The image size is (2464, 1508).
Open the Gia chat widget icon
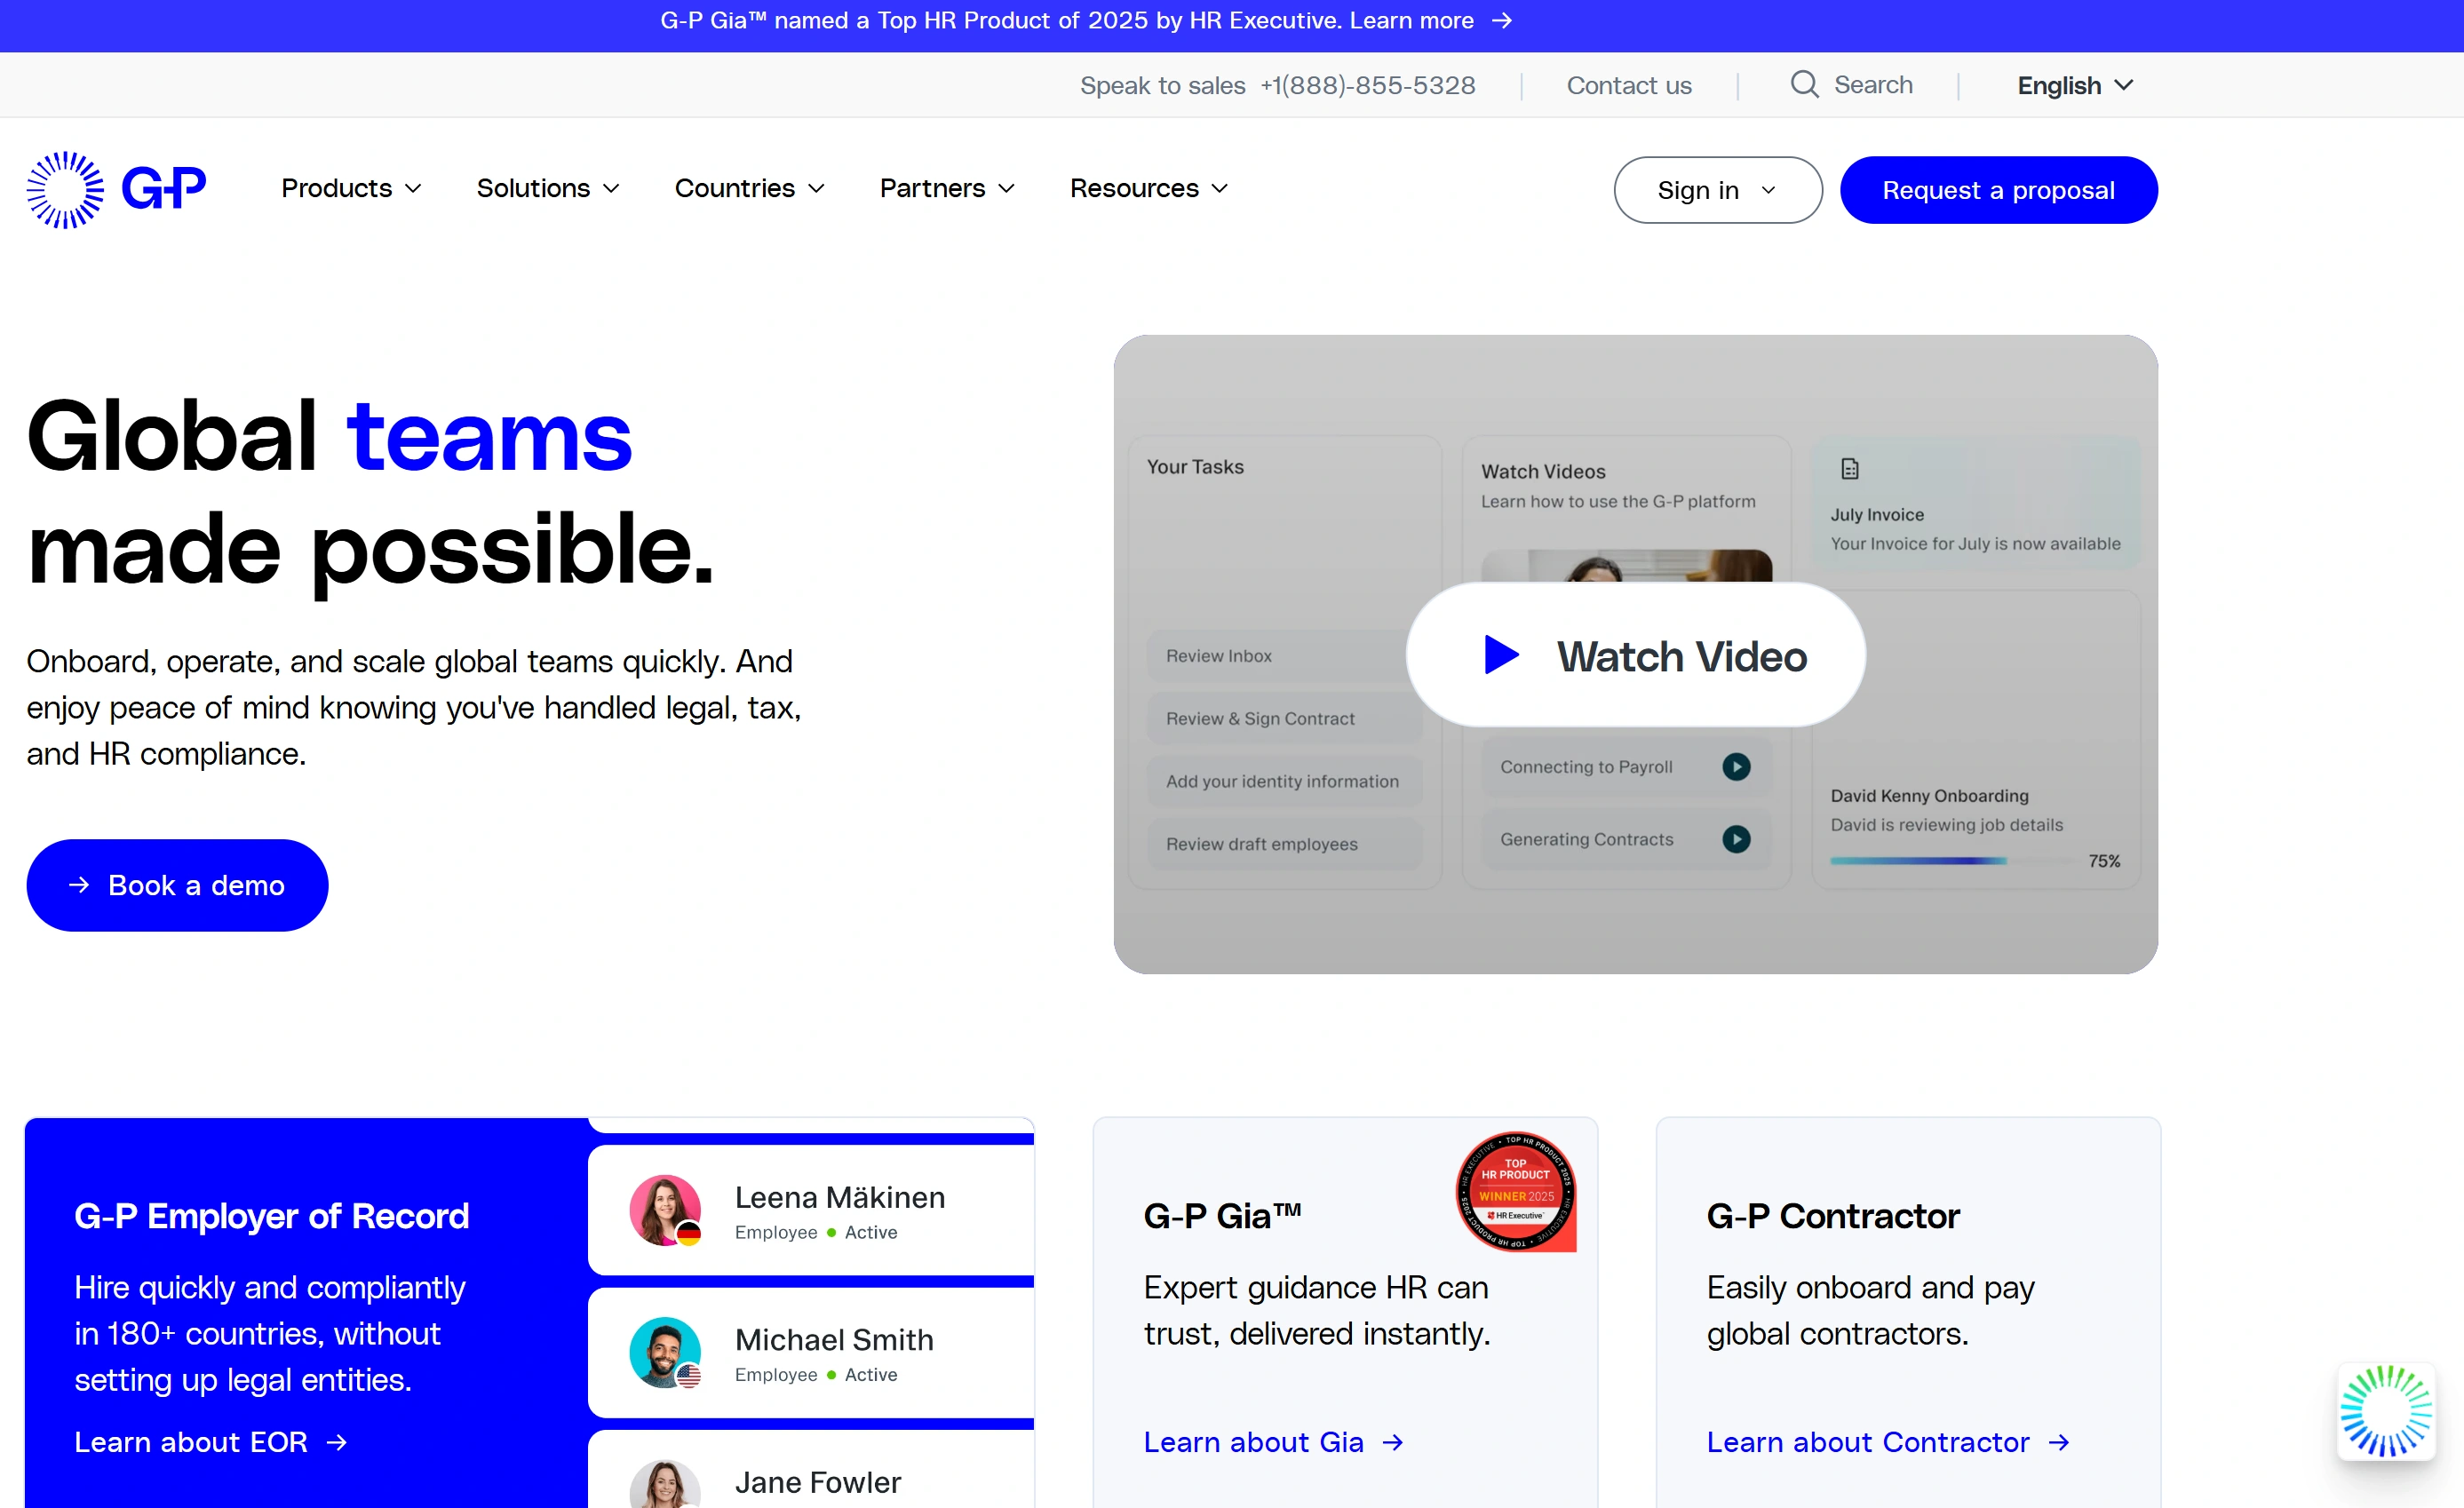coord(2385,1411)
